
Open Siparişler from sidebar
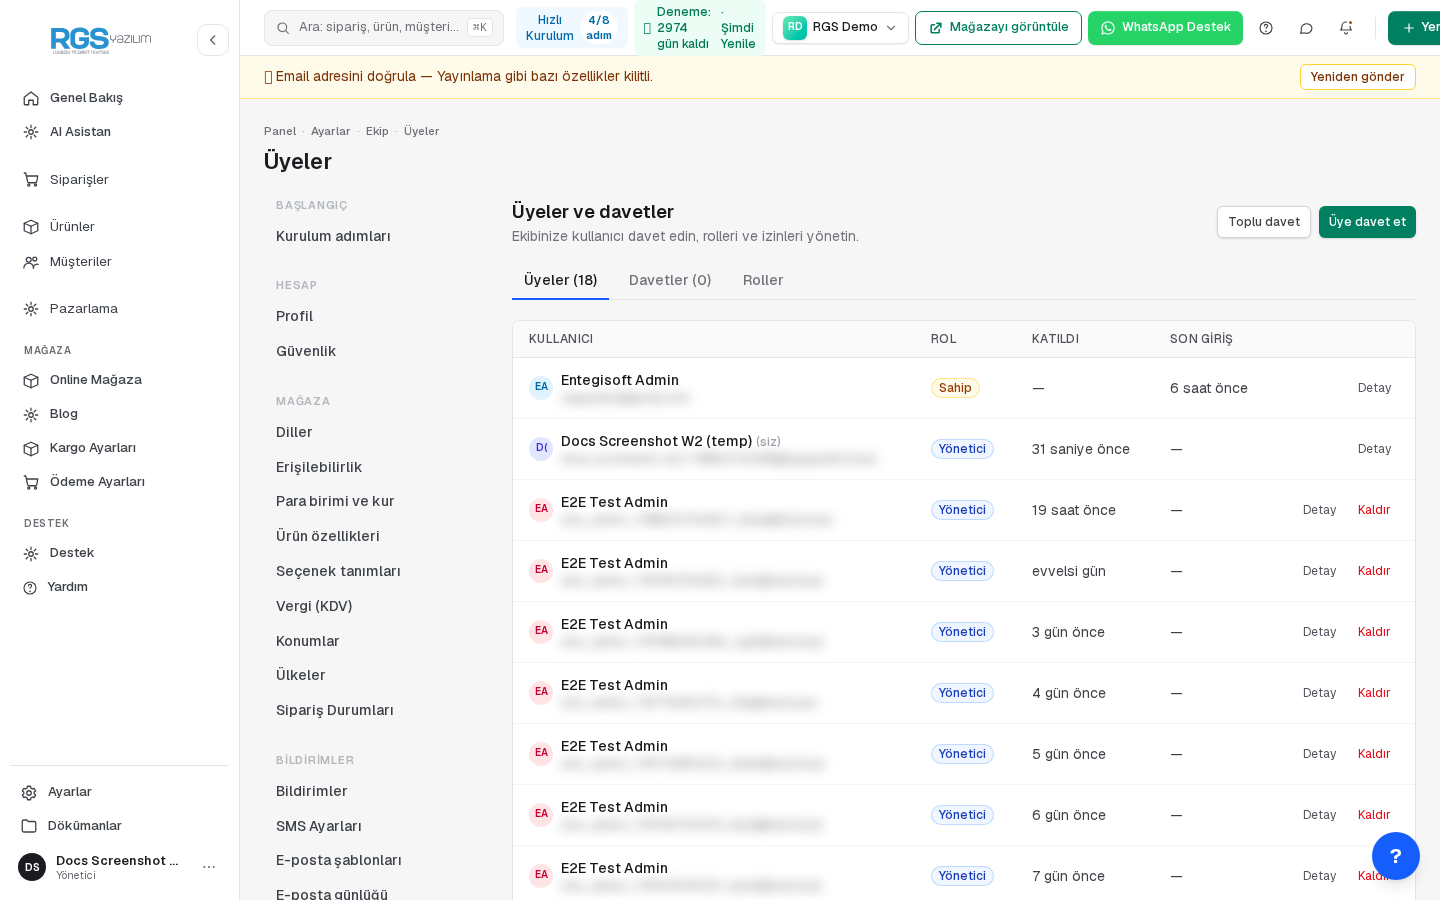pyautogui.click(x=79, y=180)
